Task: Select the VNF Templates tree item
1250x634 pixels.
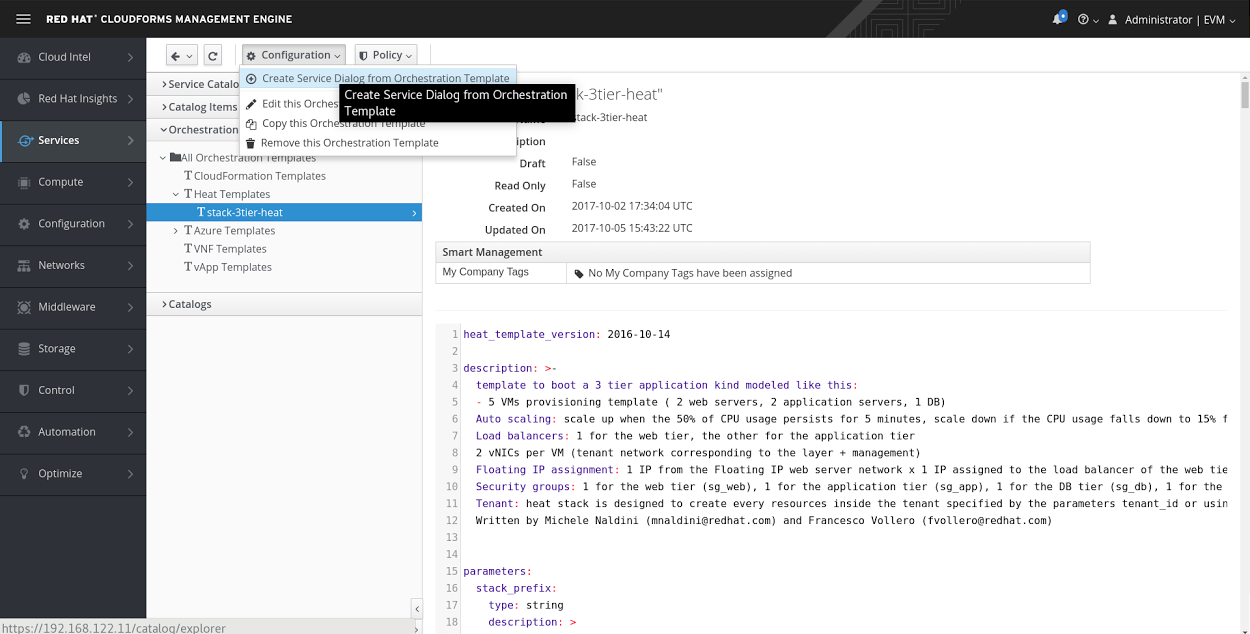Action: coord(229,249)
